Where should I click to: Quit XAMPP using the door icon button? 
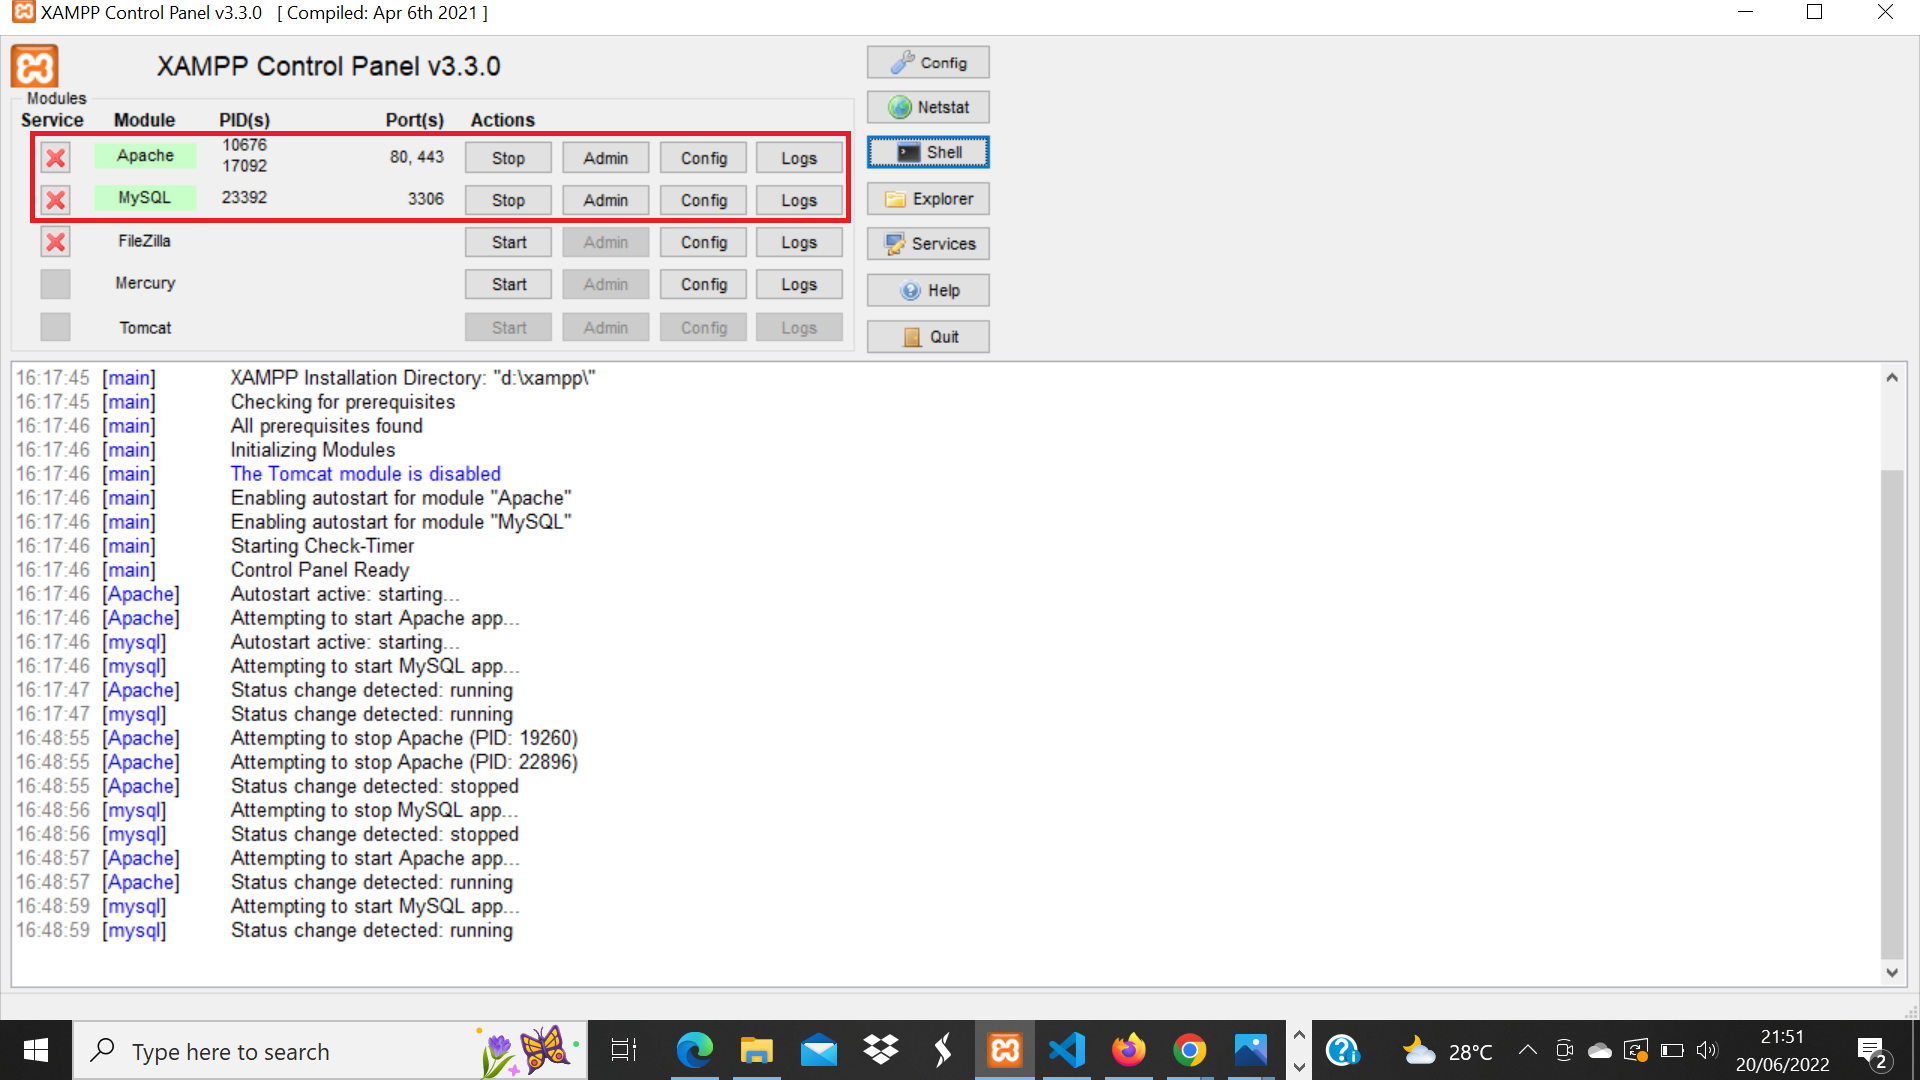pos(928,337)
